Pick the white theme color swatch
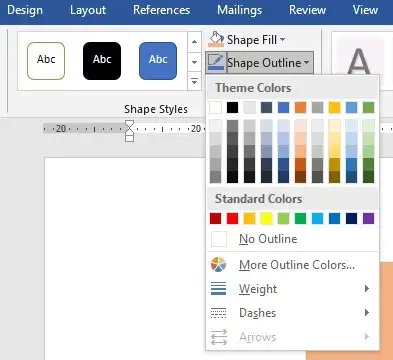 (215, 107)
